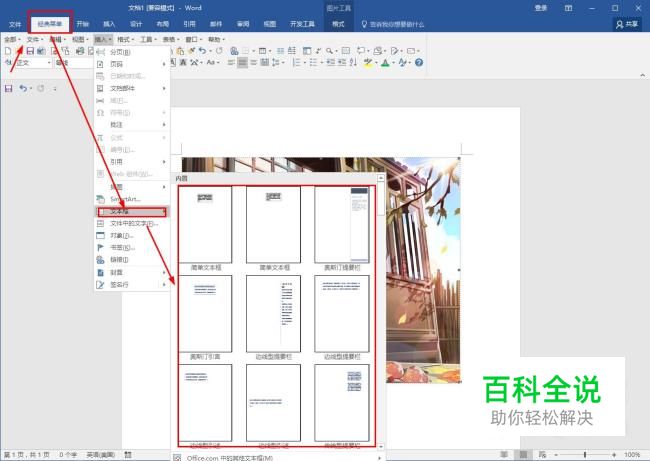Image resolution: width=650 pixels, height=461 pixels.
Task: Click the Save icon in the classic toolbar
Action: (30, 51)
